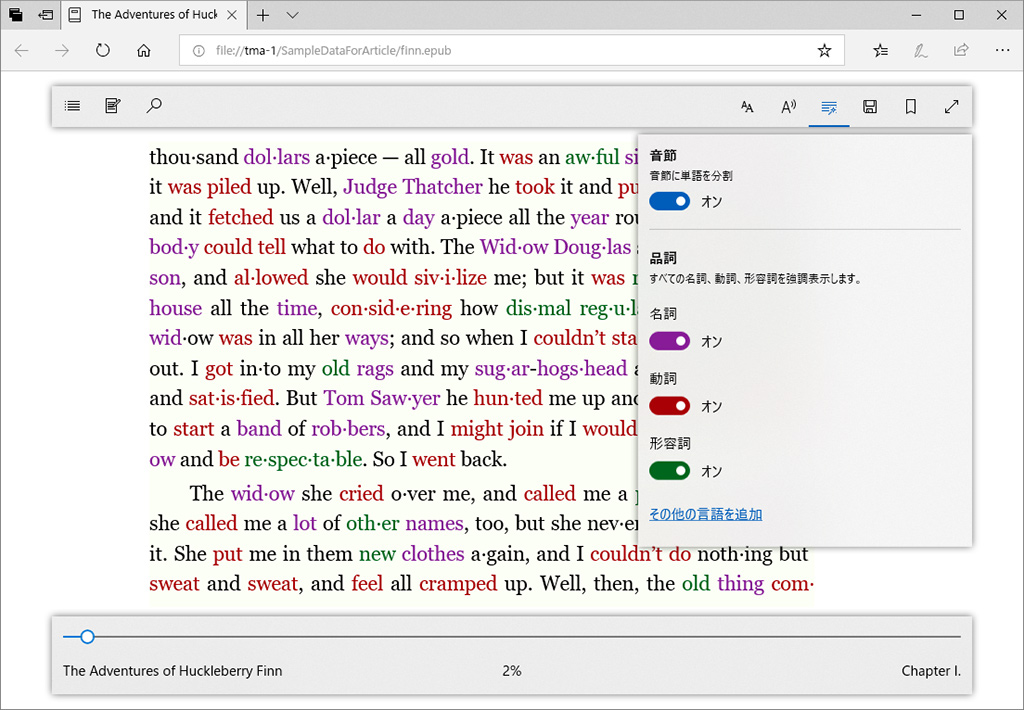Click the search magnifier in reader toolbar
1024x710 pixels.
tap(153, 106)
